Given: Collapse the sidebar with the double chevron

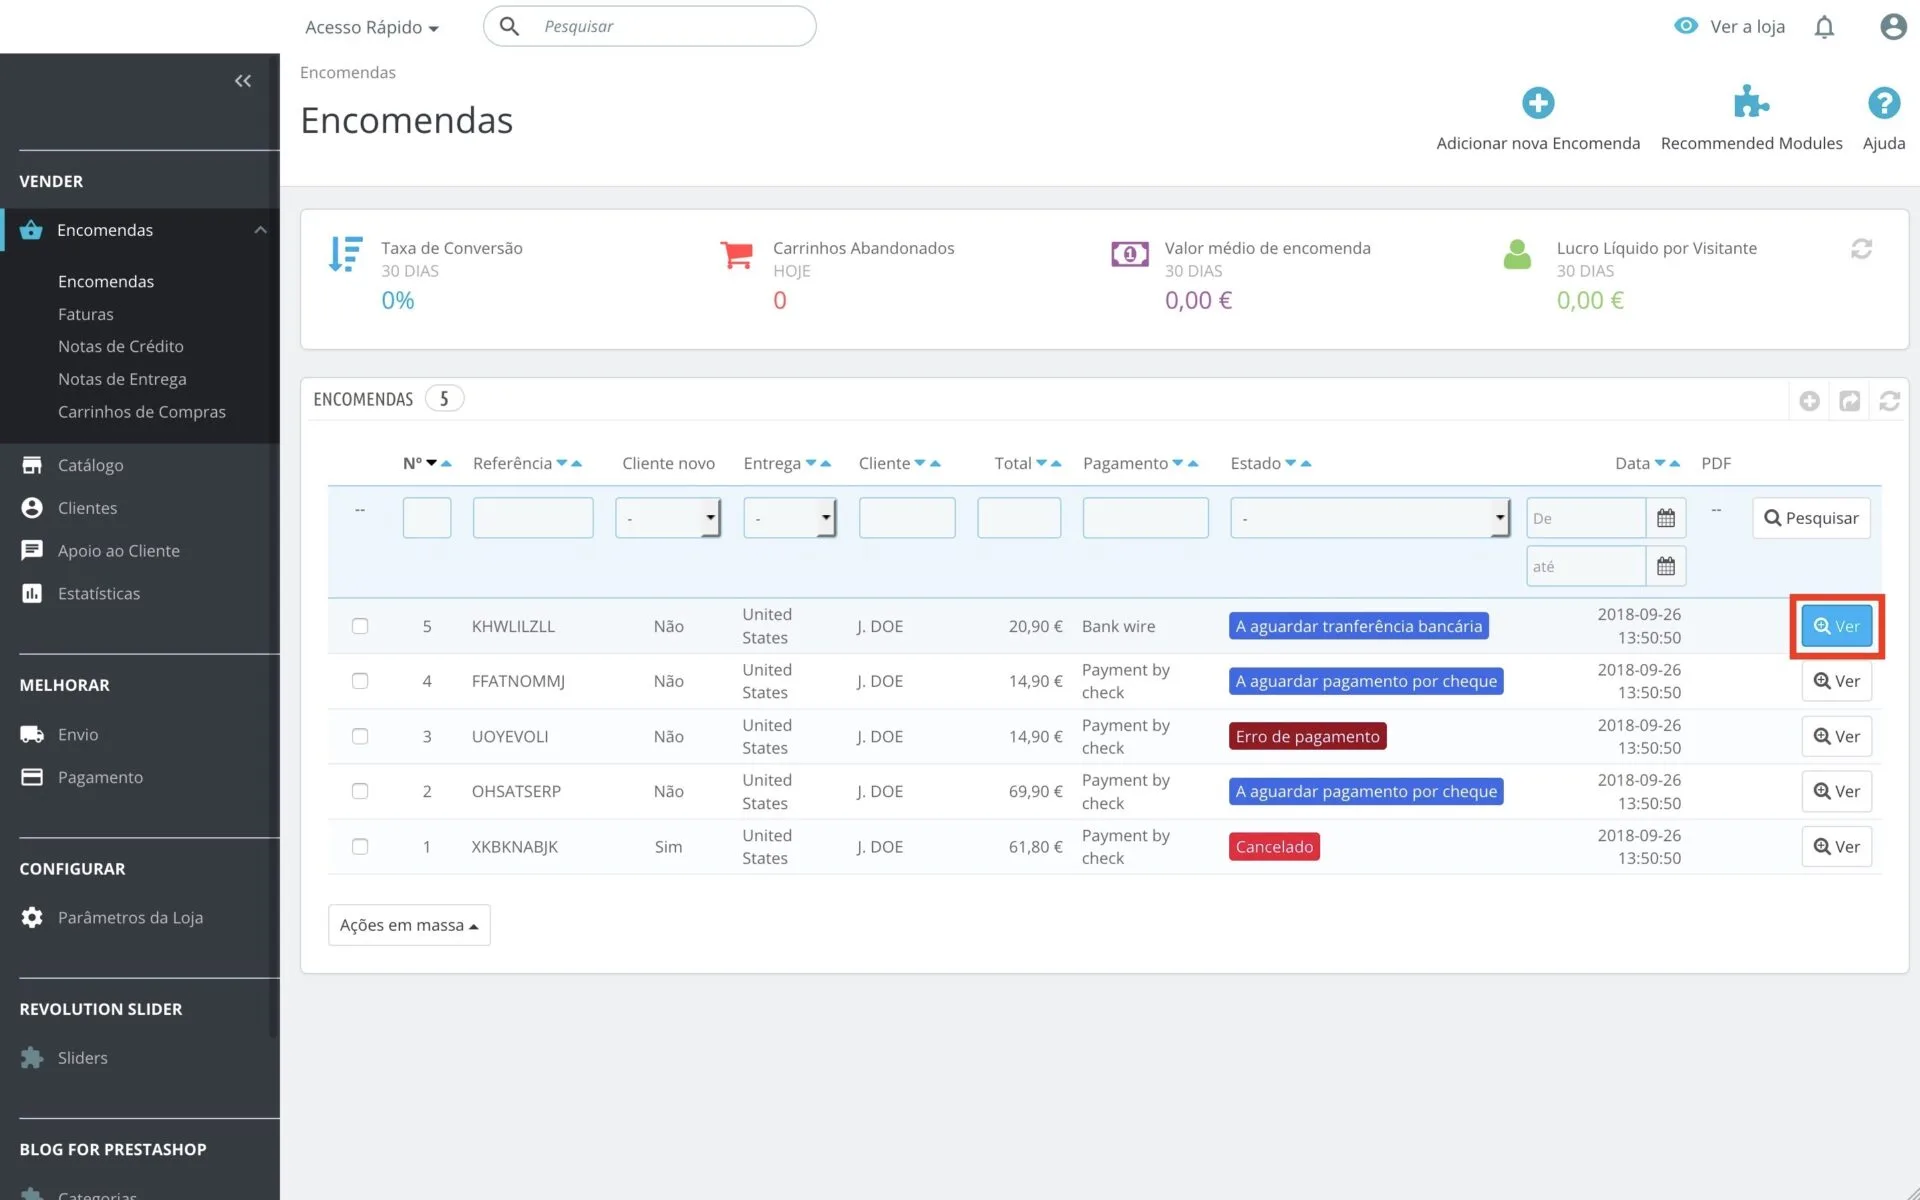Looking at the screenshot, I should [x=243, y=81].
